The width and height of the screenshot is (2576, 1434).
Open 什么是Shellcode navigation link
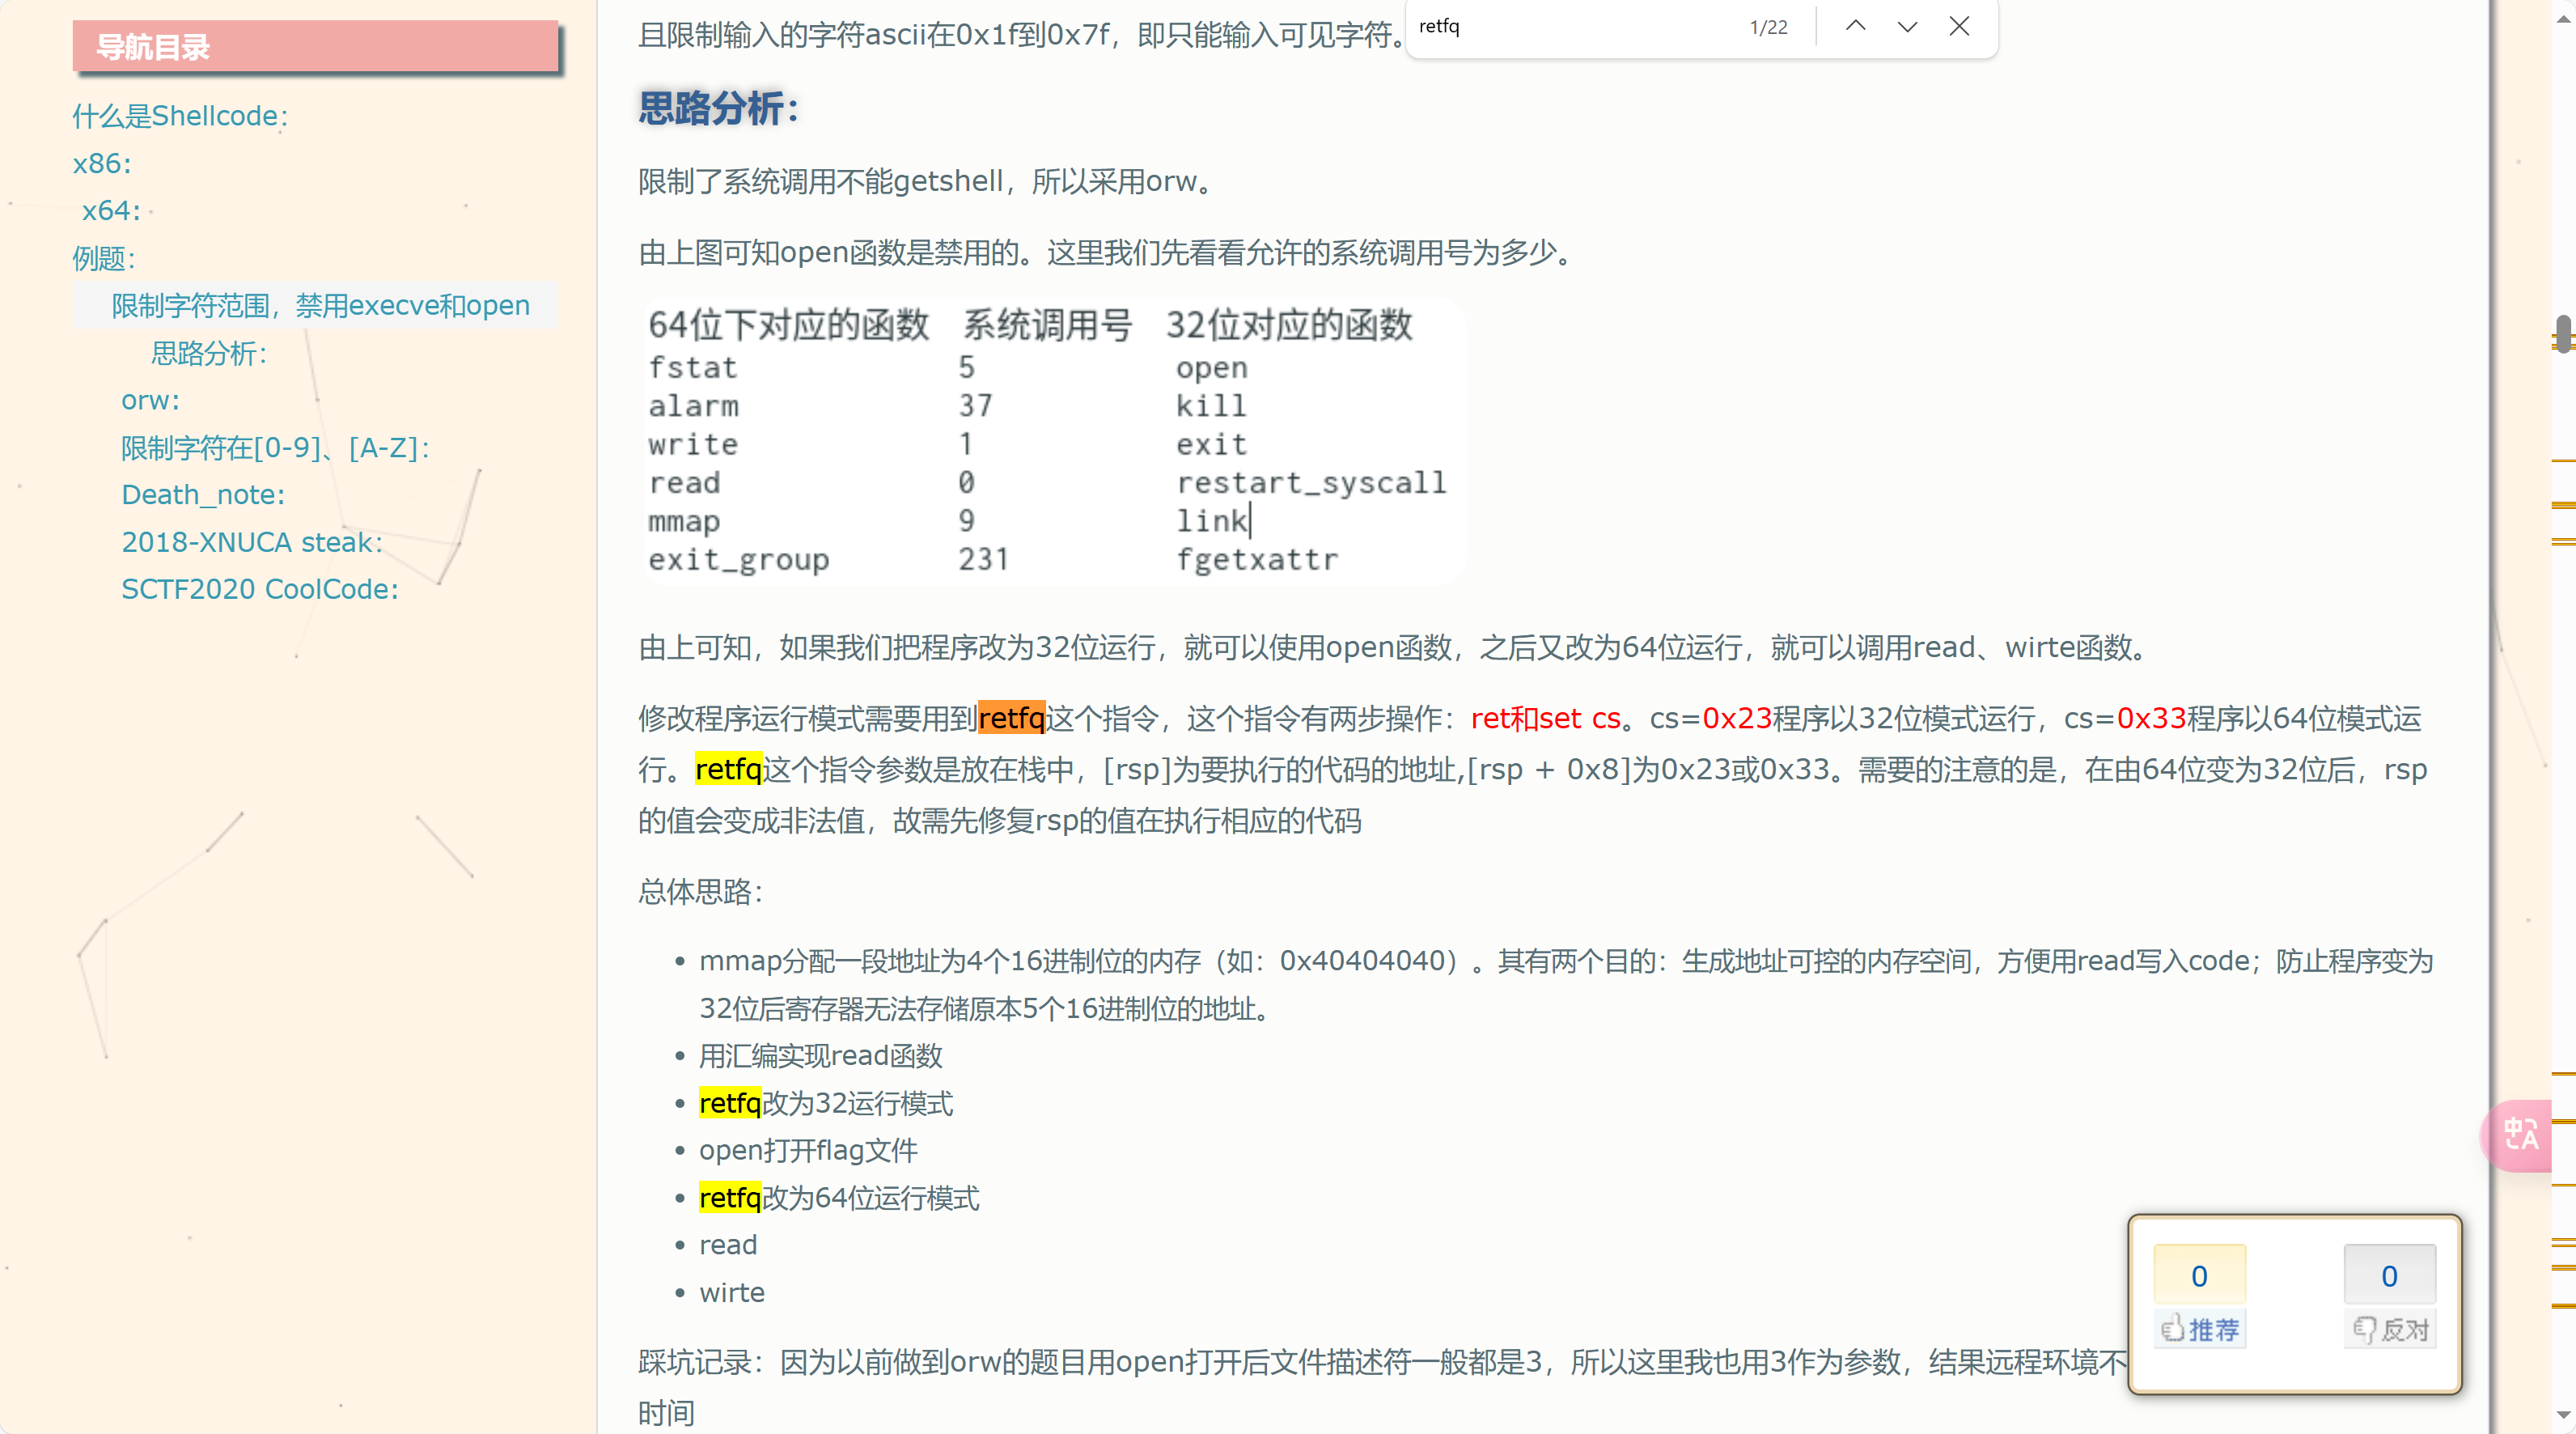click(180, 116)
